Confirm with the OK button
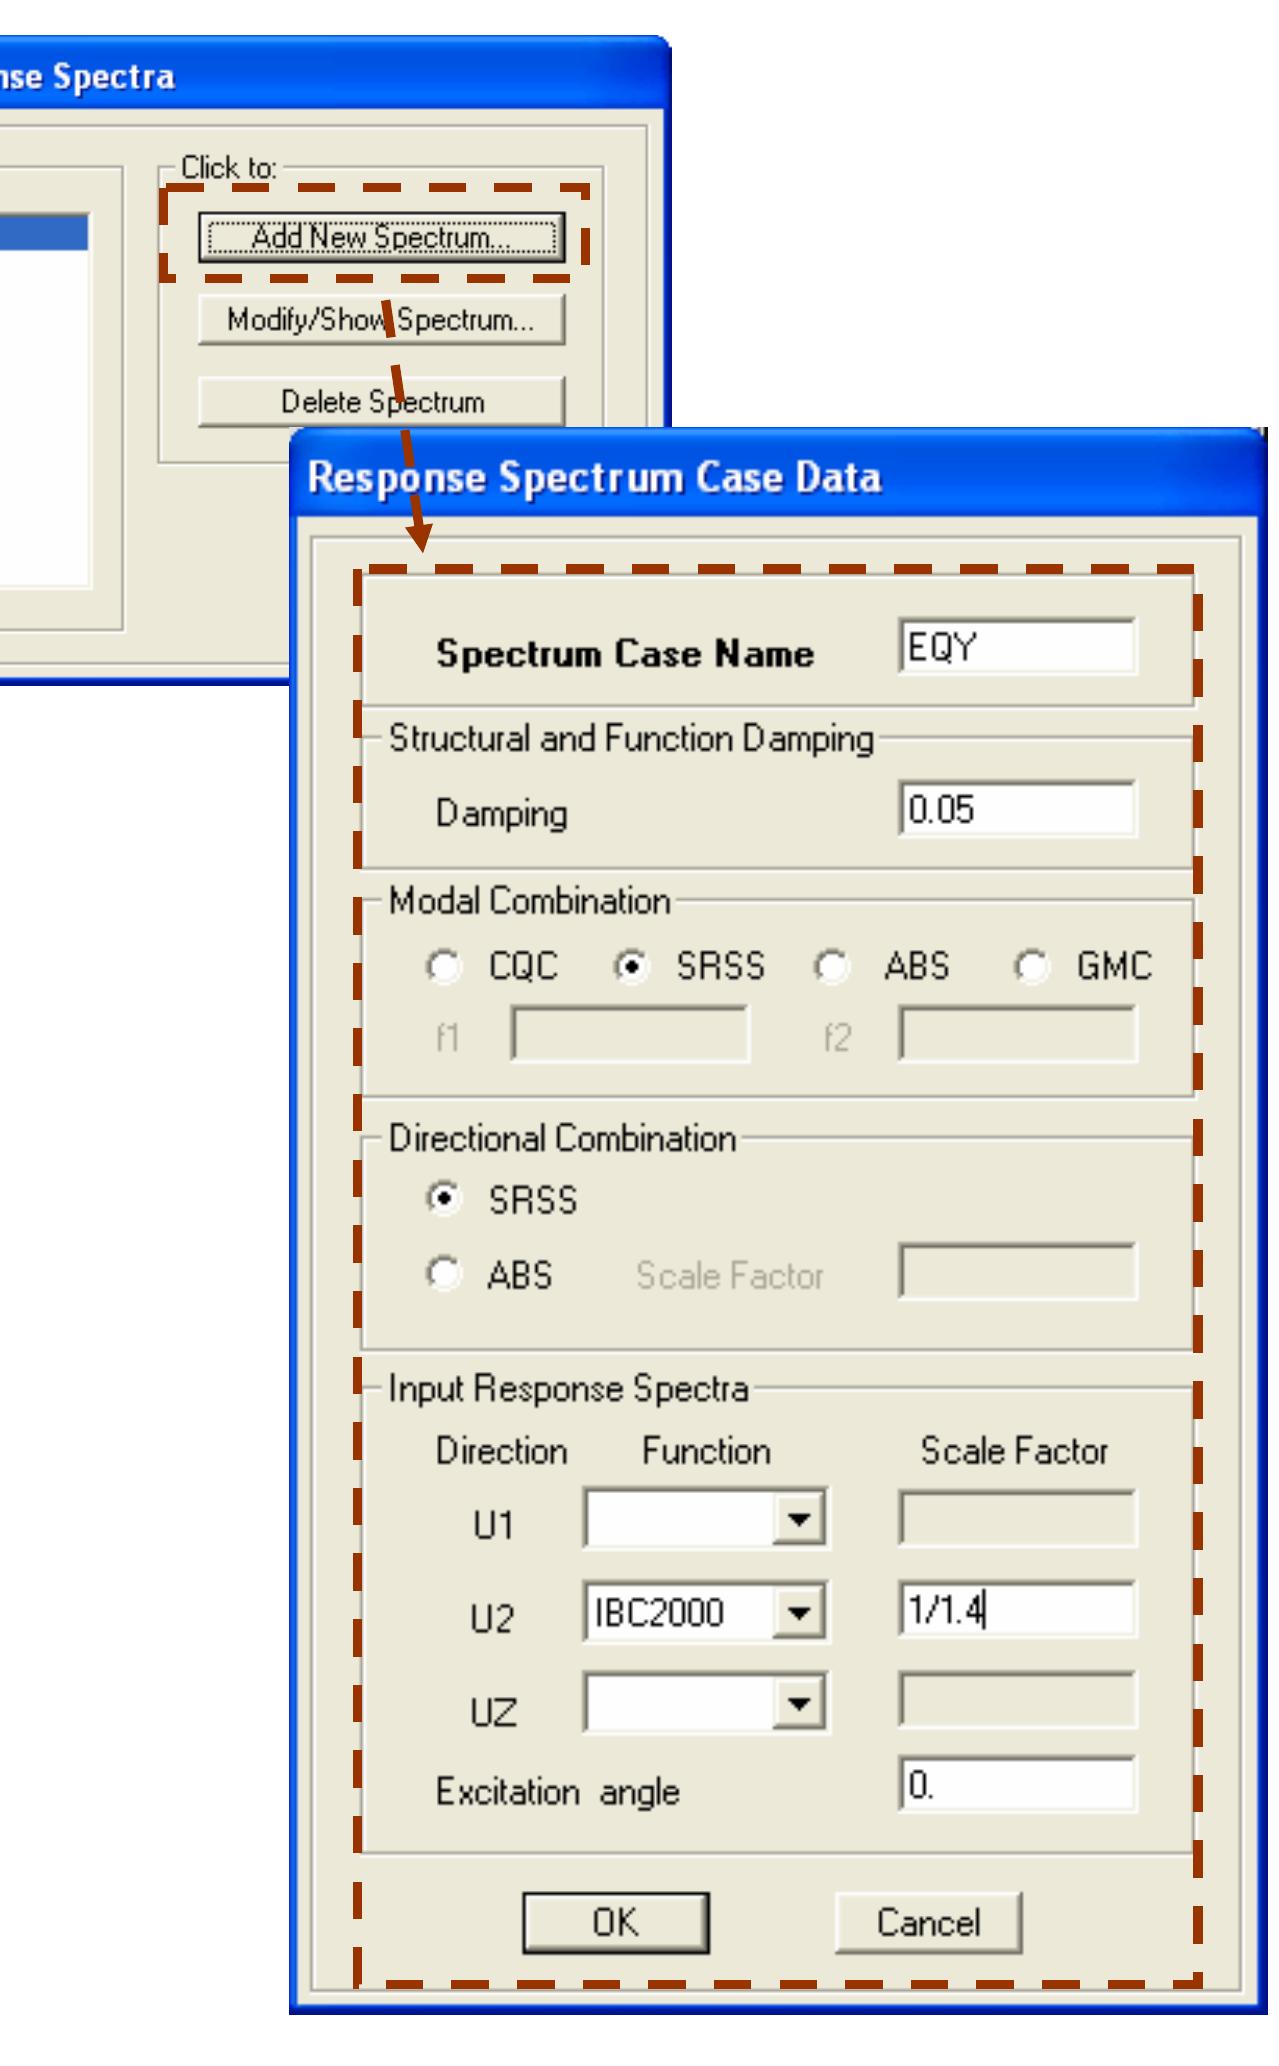 coord(615,1922)
